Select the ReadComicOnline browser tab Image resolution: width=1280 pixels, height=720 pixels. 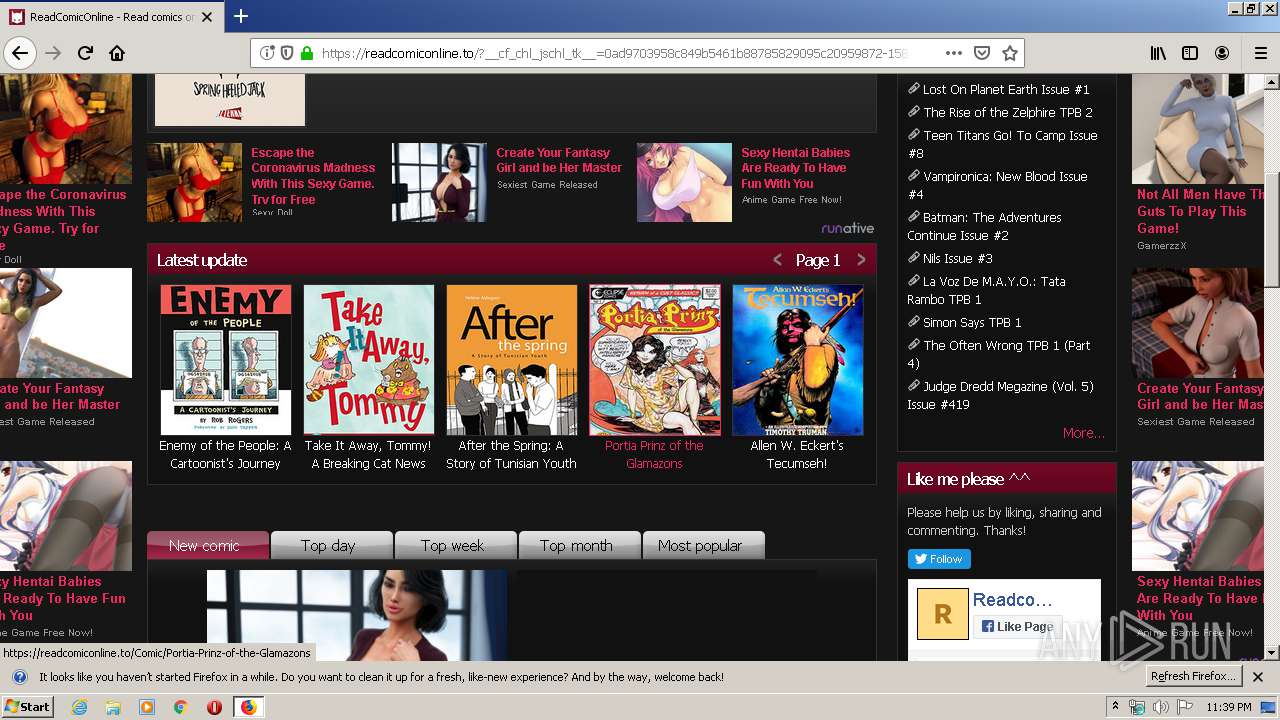coord(111,16)
